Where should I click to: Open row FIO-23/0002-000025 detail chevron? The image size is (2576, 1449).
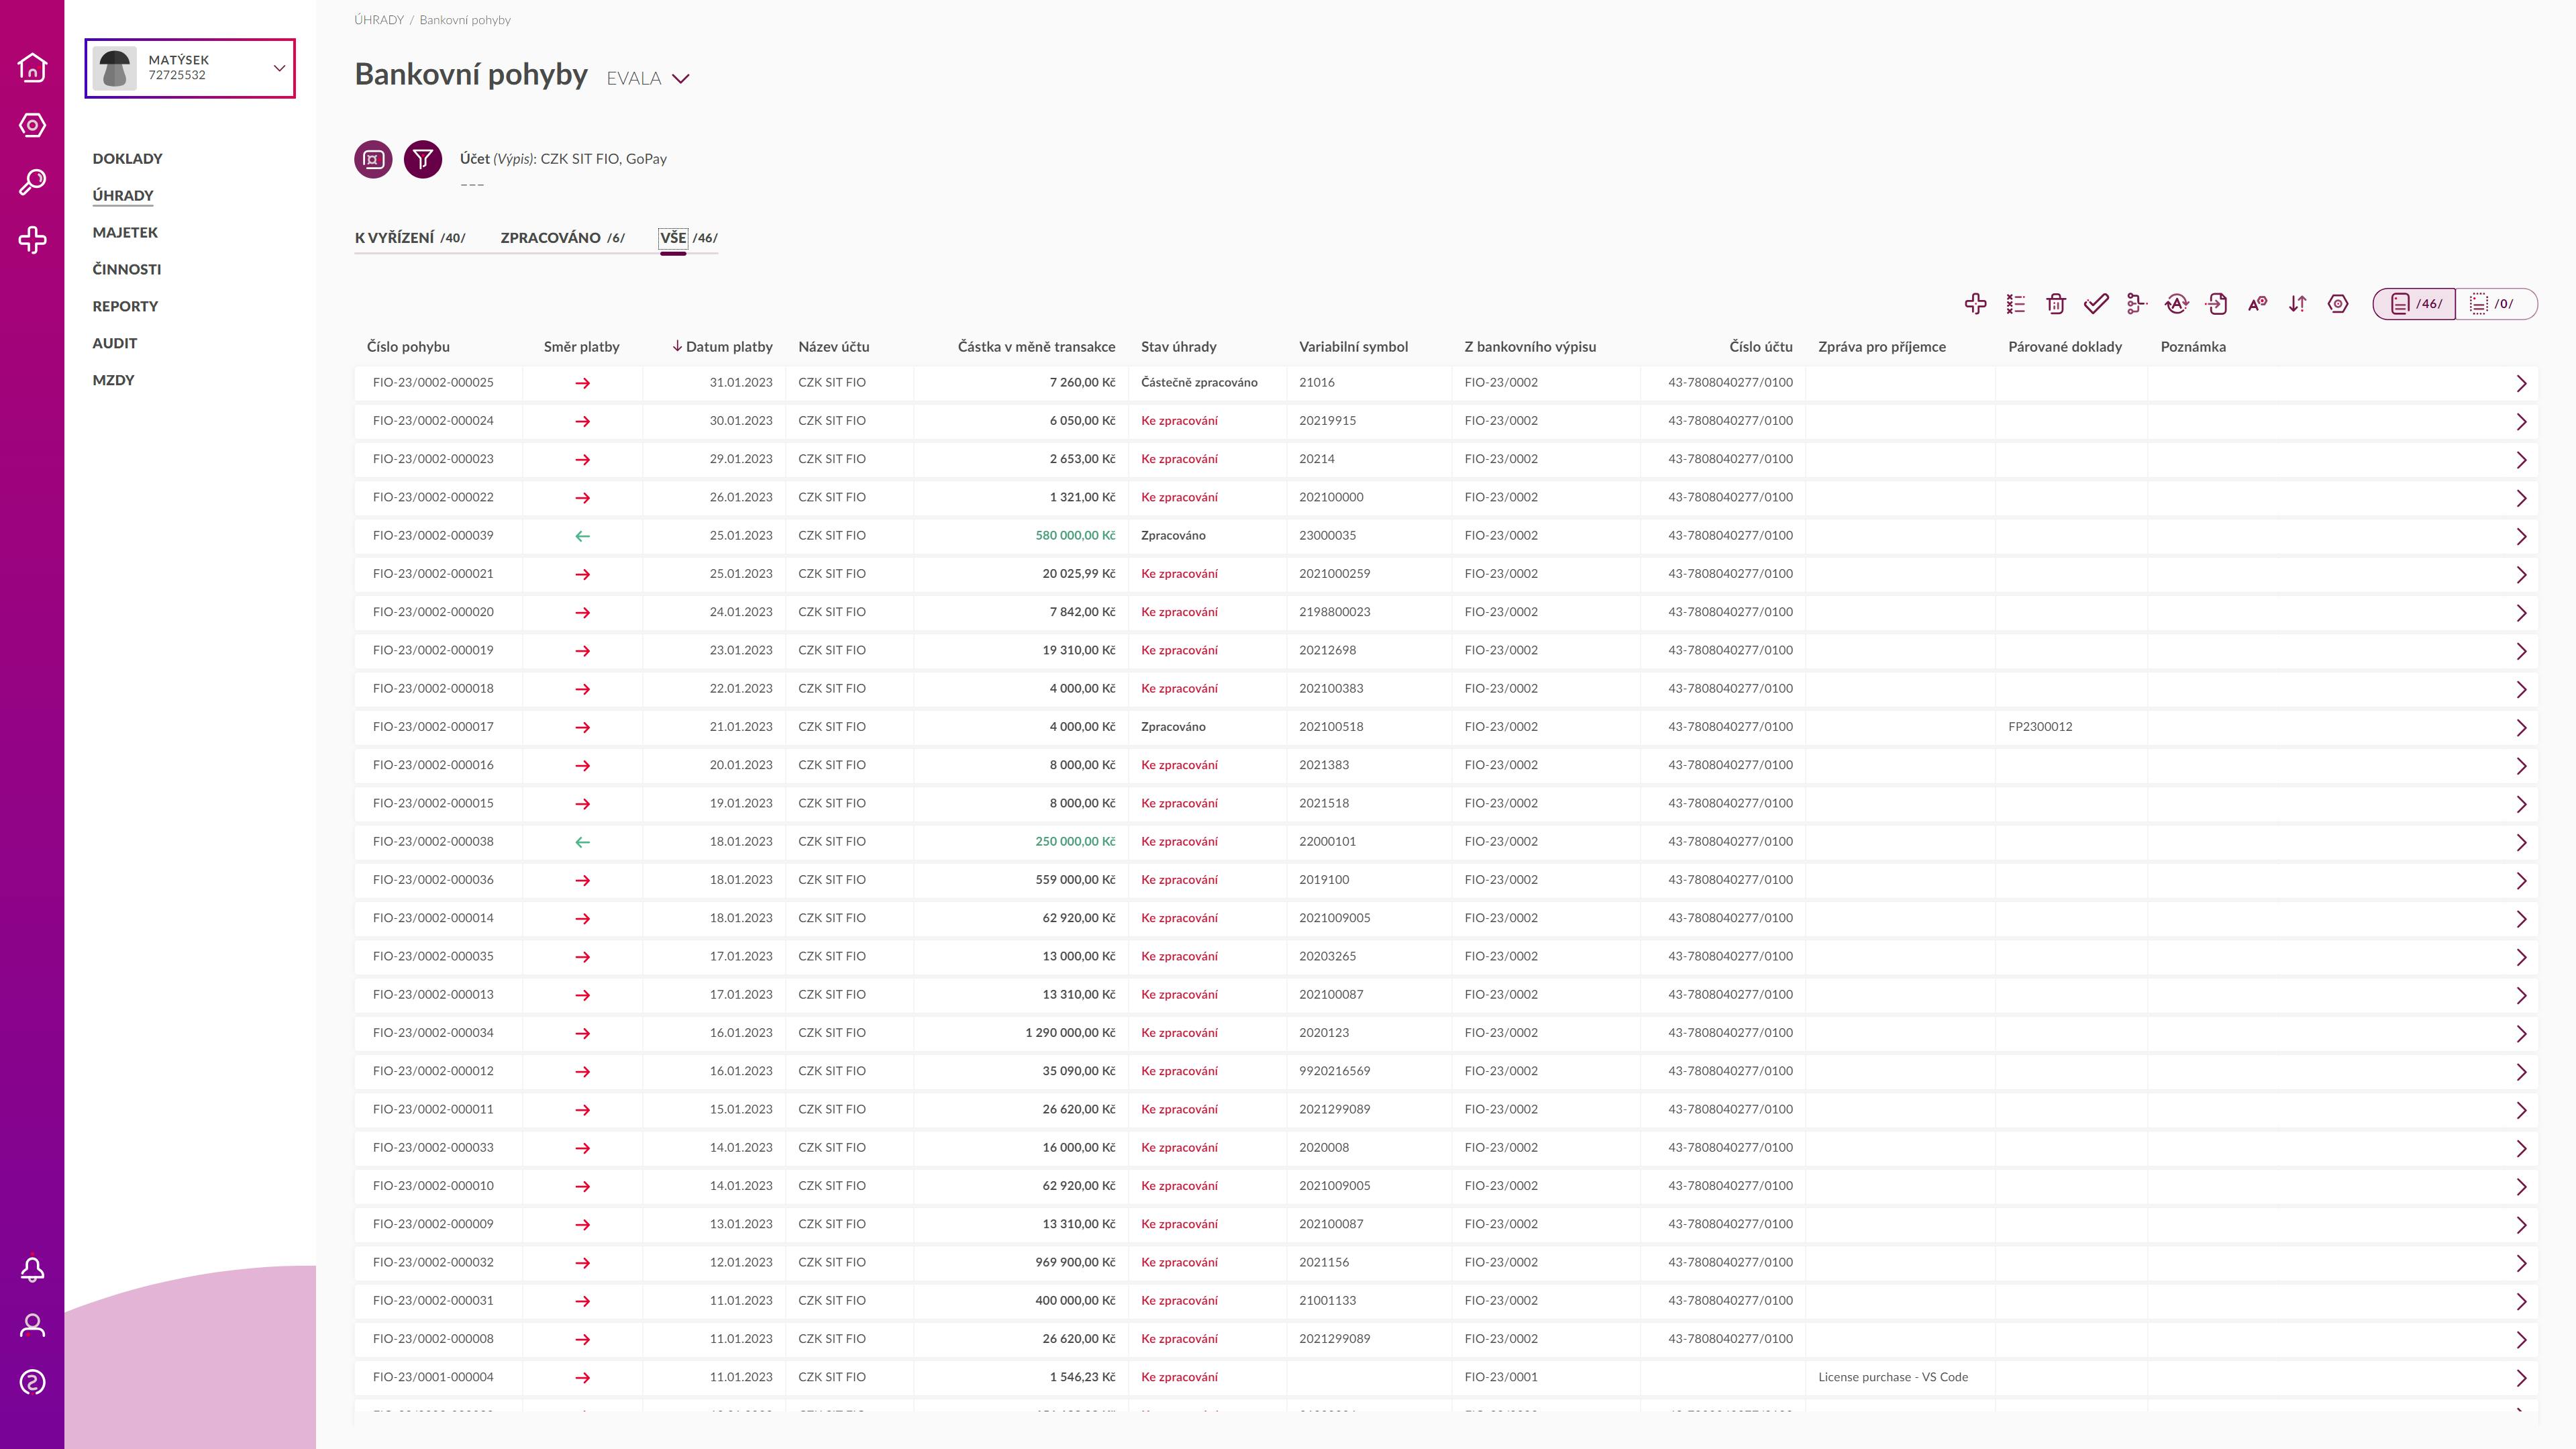(x=2521, y=384)
